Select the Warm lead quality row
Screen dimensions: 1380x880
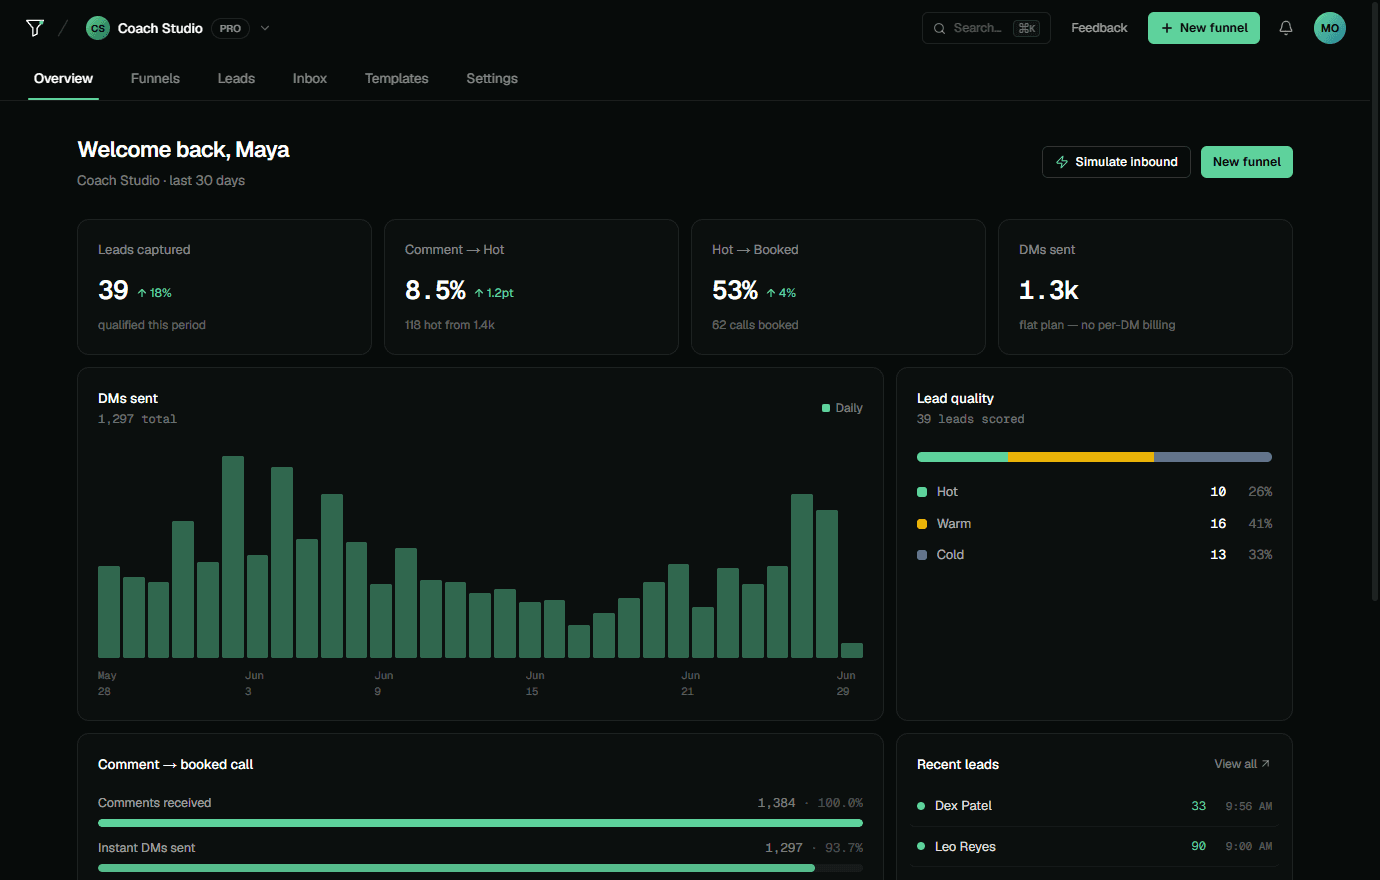1094,524
